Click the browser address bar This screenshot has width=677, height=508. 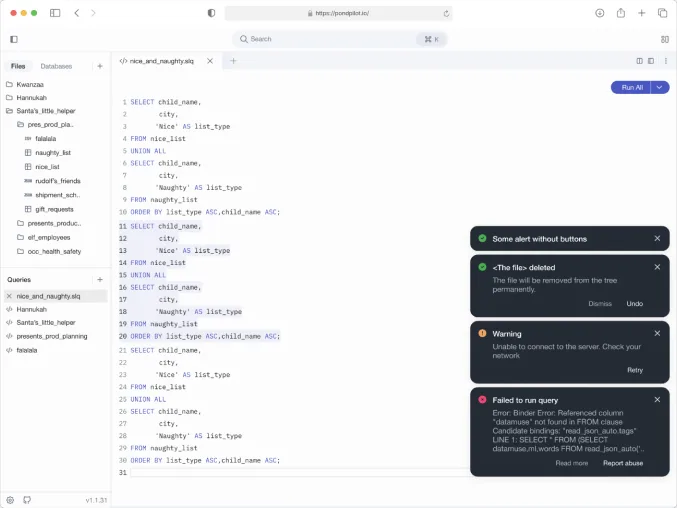(x=338, y=13)
